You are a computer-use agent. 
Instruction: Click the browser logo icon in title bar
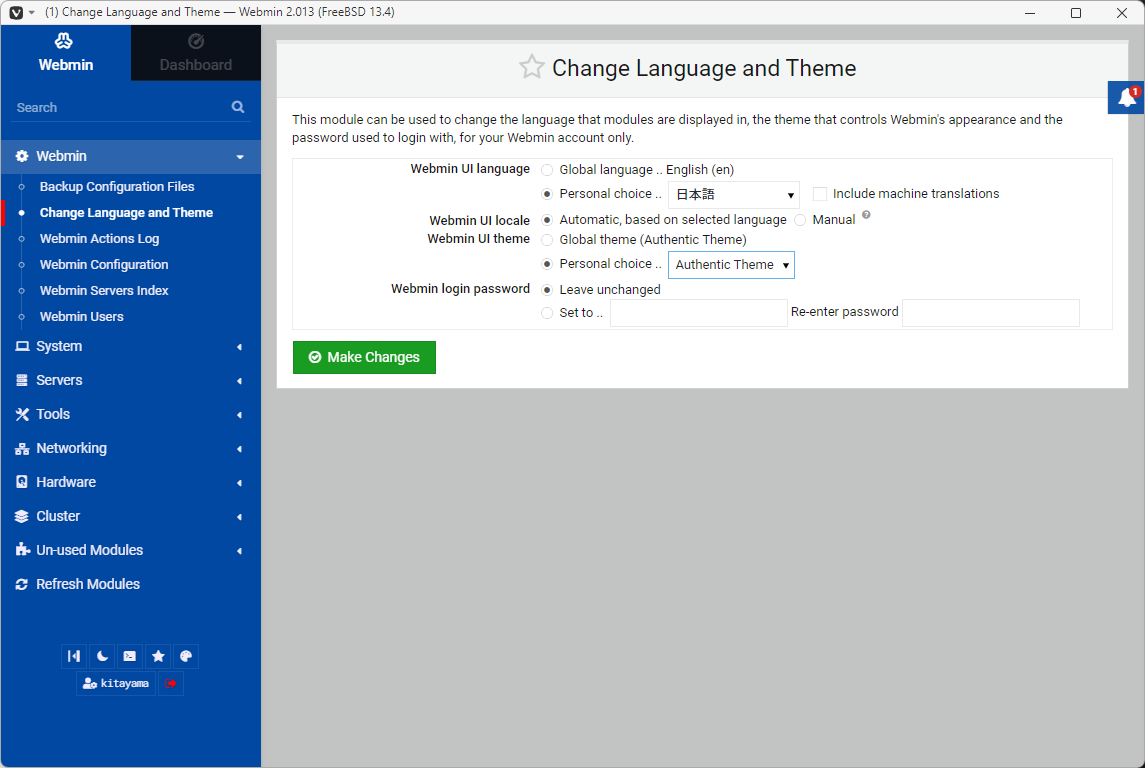(x=16, y=12)
